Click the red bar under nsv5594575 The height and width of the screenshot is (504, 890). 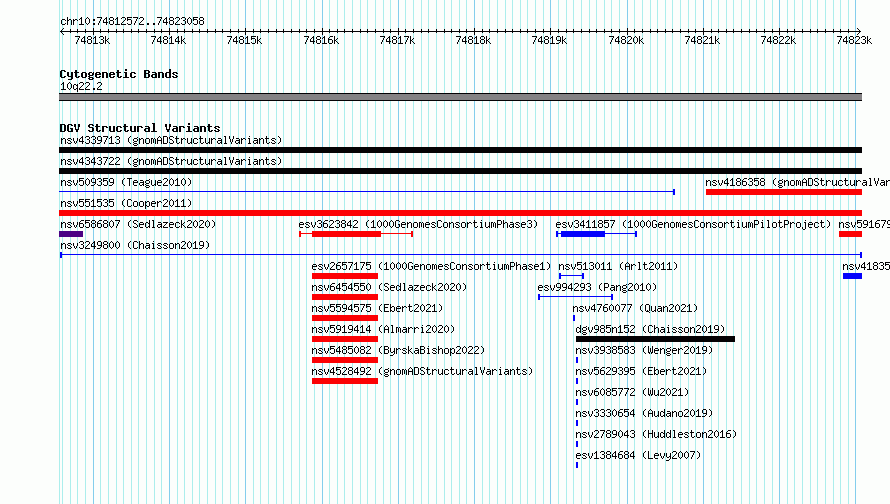click(x=345, y=318)
